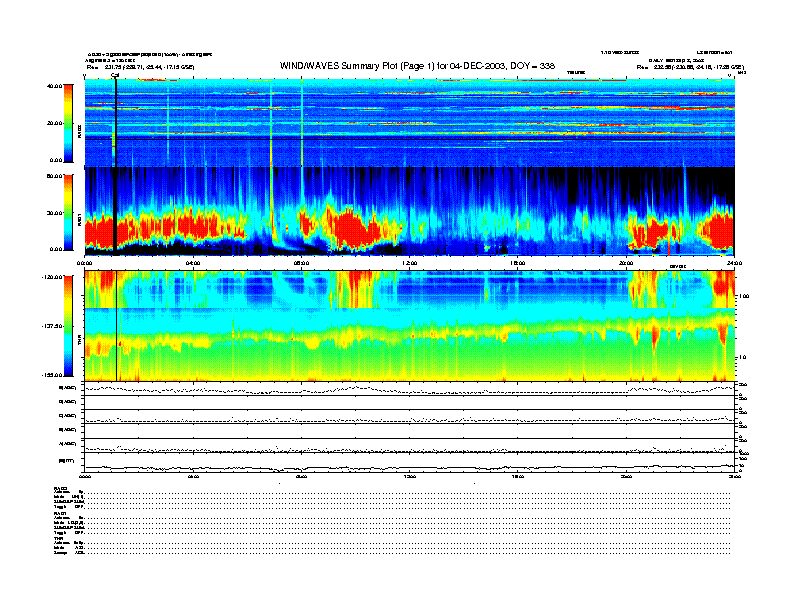
Task: Click the TNR color scale bar
Action: 69,326
